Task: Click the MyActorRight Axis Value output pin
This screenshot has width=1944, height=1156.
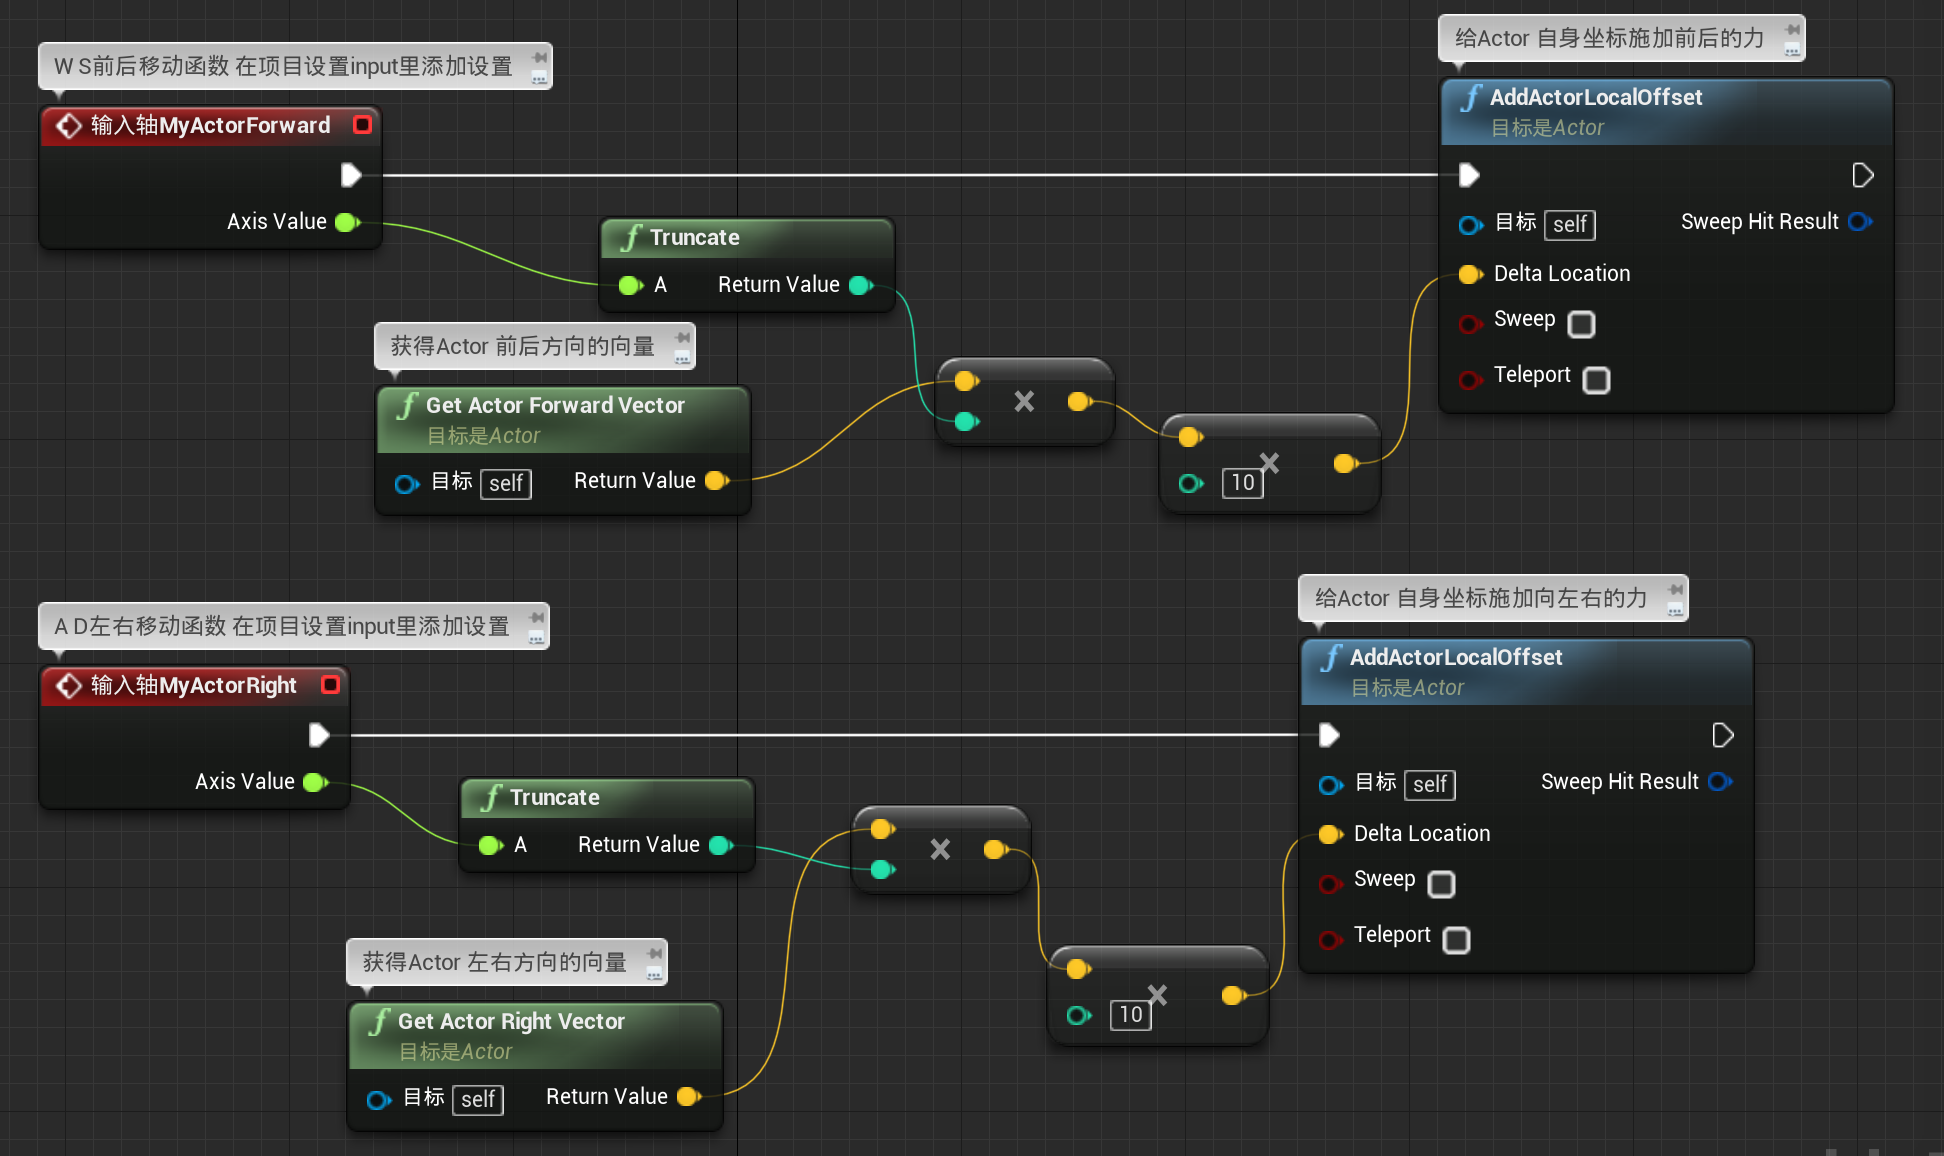Action: 315,782
